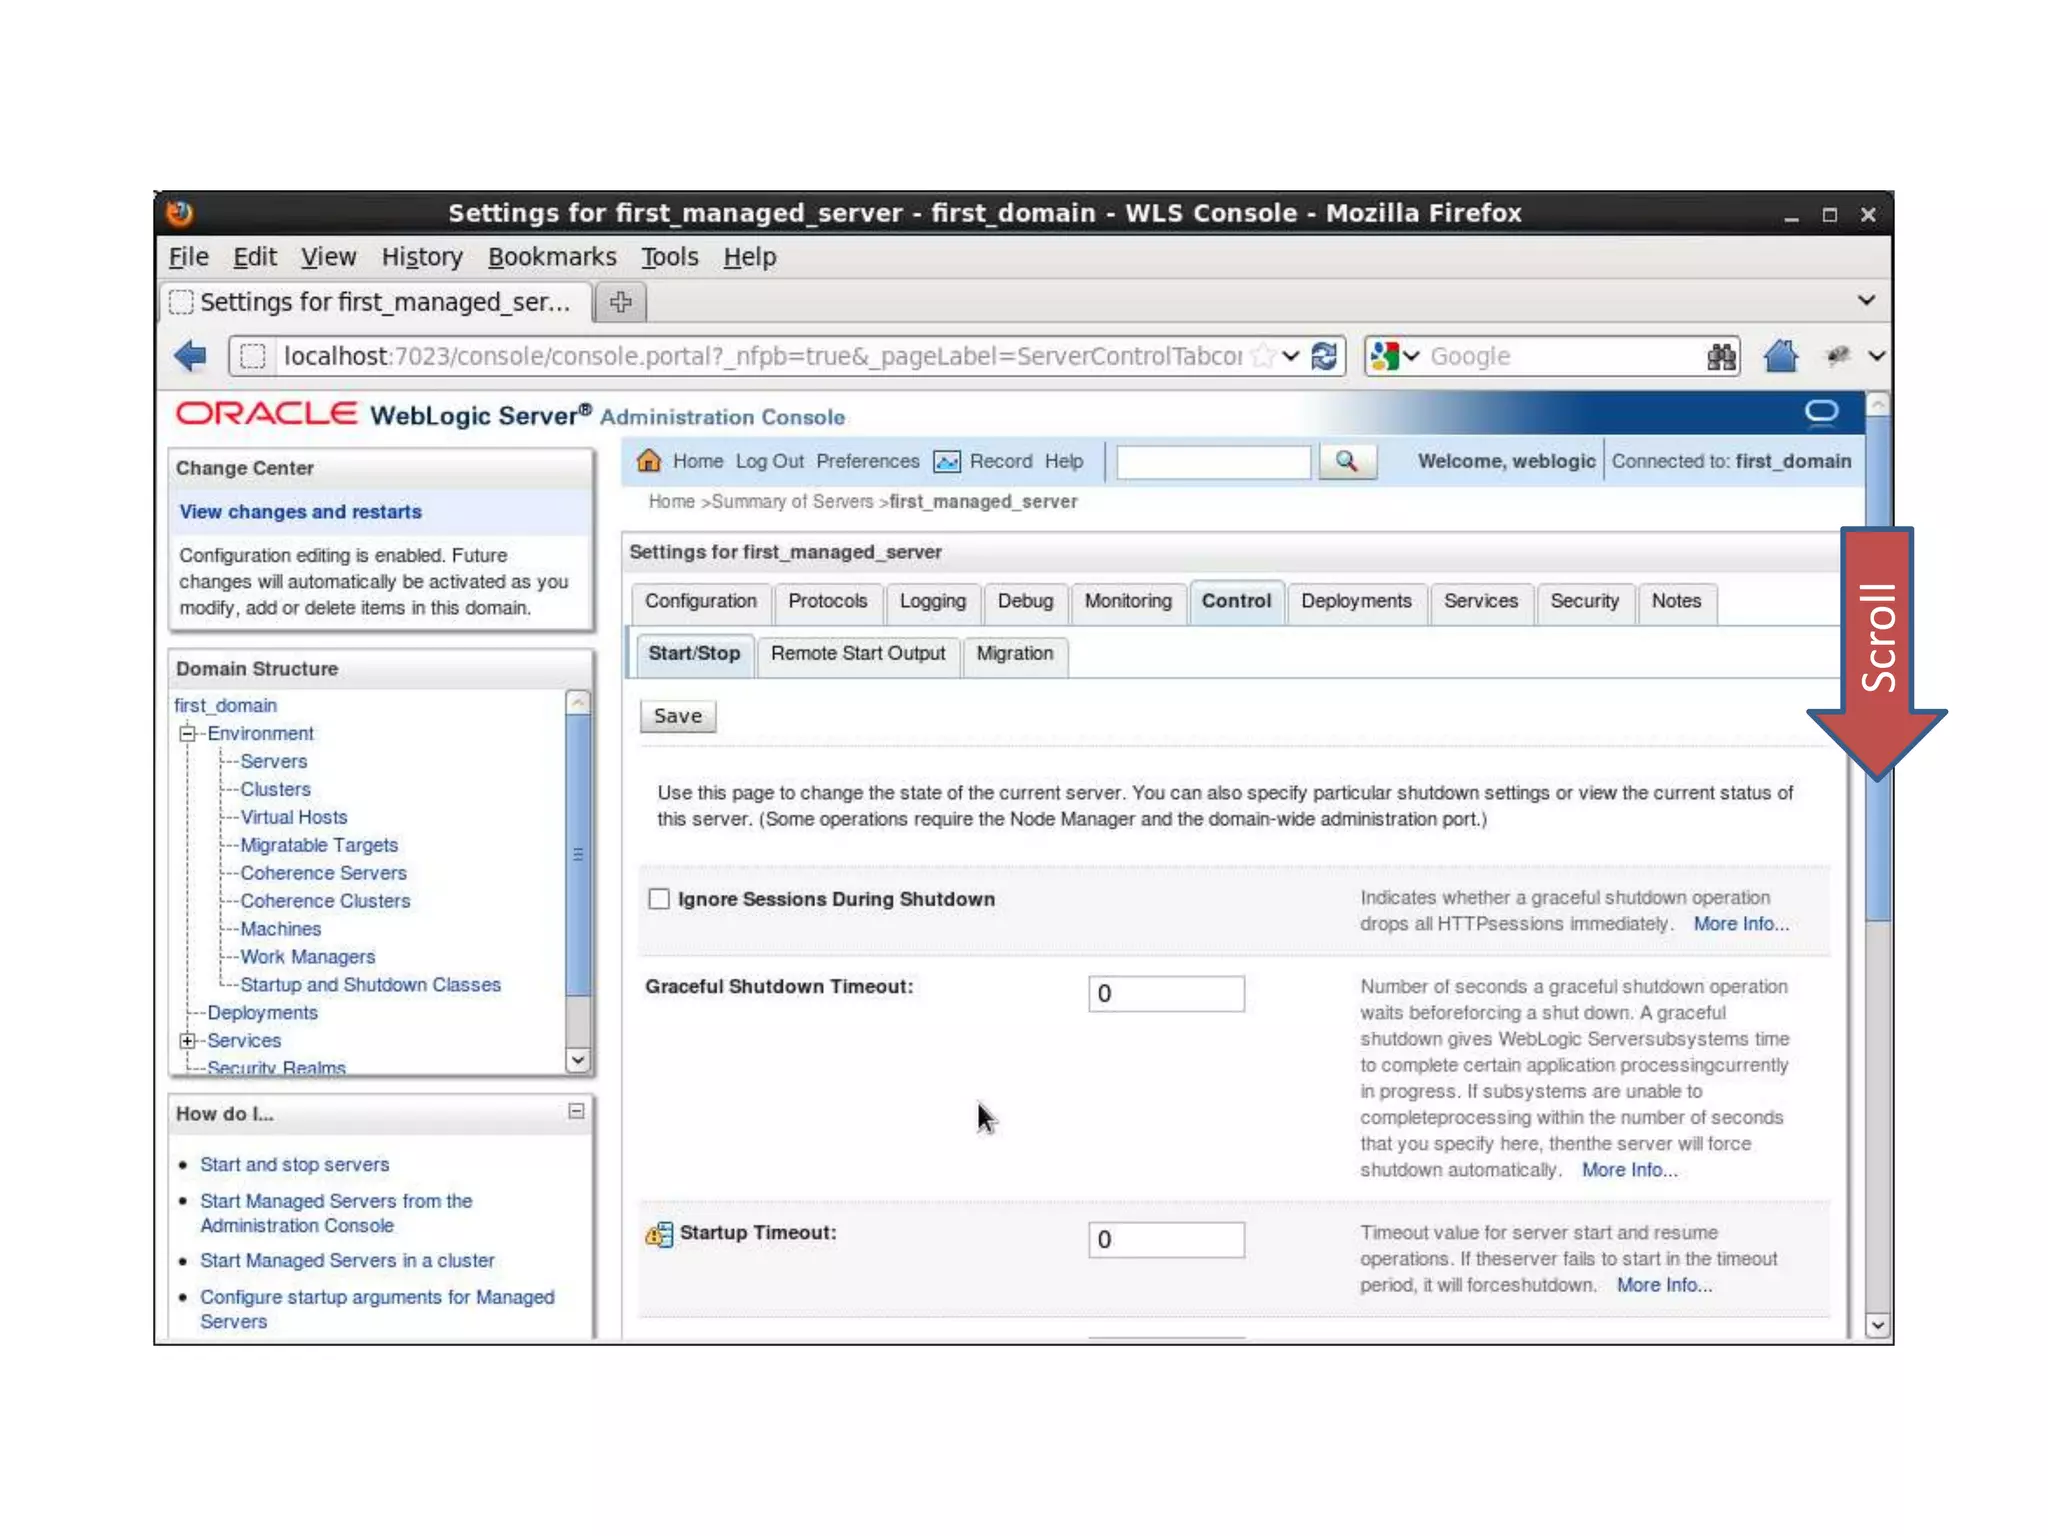Click the console search magnifier button
Viewport: 2048px width, 1536px height.
(x=1346, y=461)
